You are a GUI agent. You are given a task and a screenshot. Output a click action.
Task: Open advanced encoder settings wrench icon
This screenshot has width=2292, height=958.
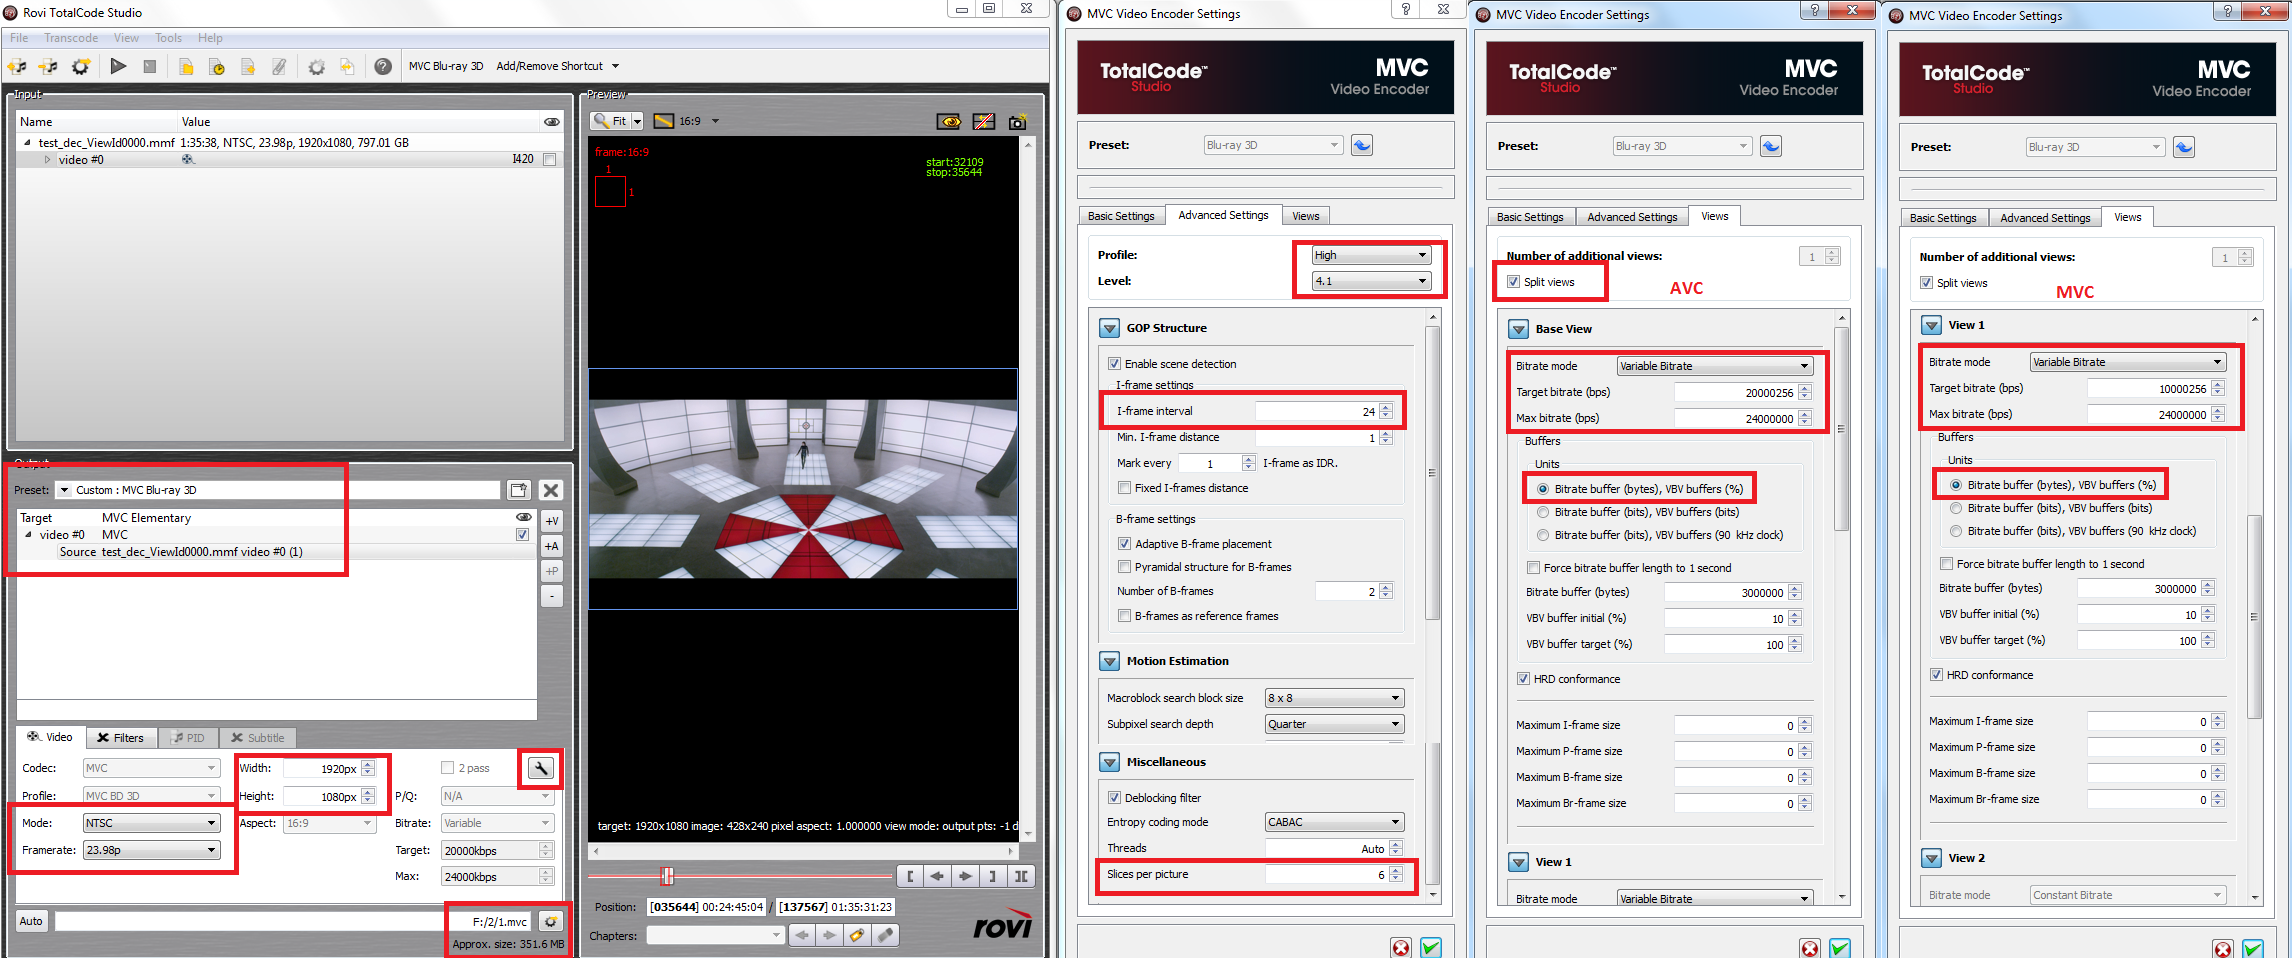pyautogui.click(x=540, y=768)
